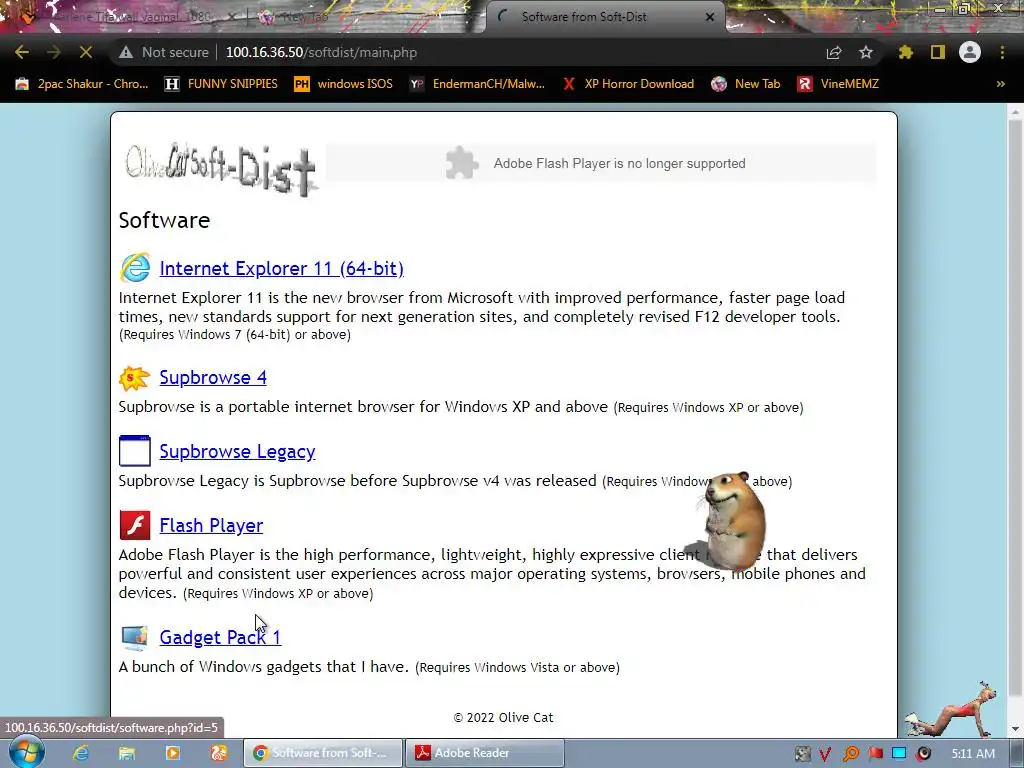Image resolution: width=1024 pixels, height=768 pixels.
Task: Click the orange magnifier tray icon
Action: tap(851, 754)
